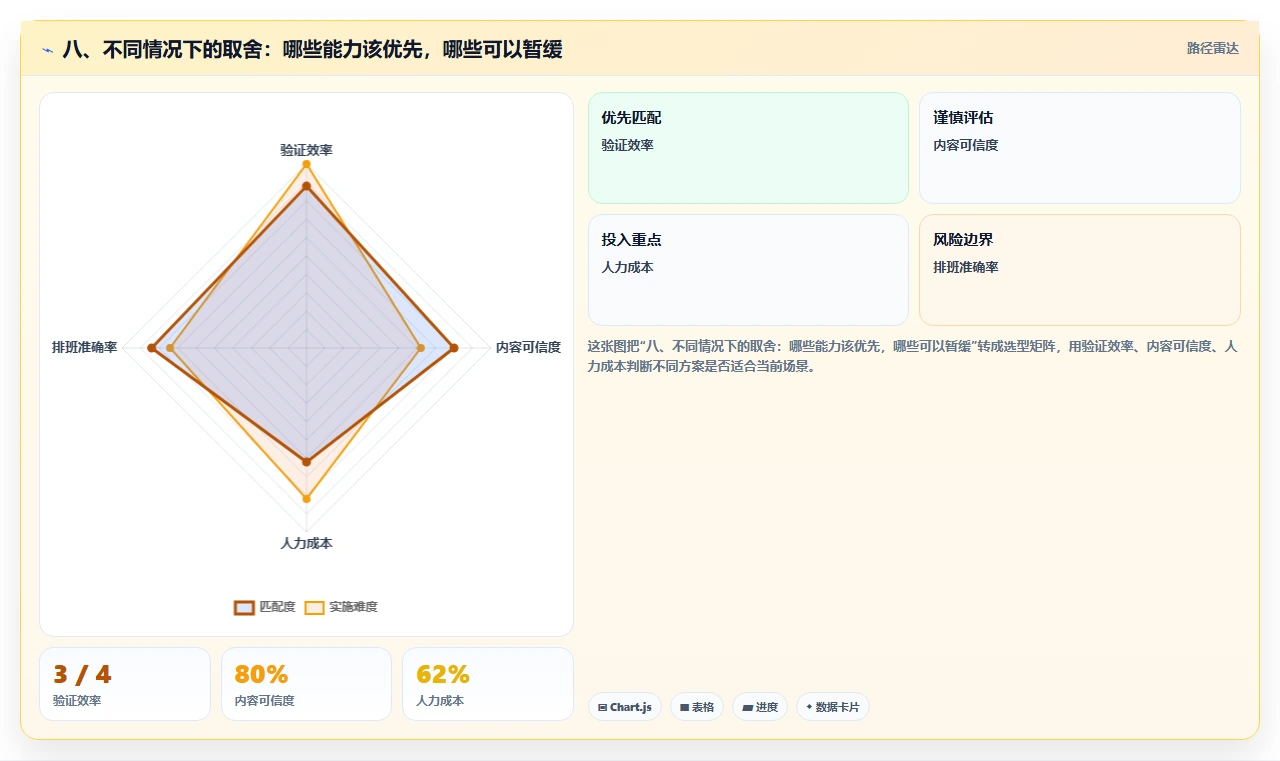Toggle the 匹配度 legend swatch
Image resolution: width=1280 pixels, height=761 pixels.
coord(245,607)
